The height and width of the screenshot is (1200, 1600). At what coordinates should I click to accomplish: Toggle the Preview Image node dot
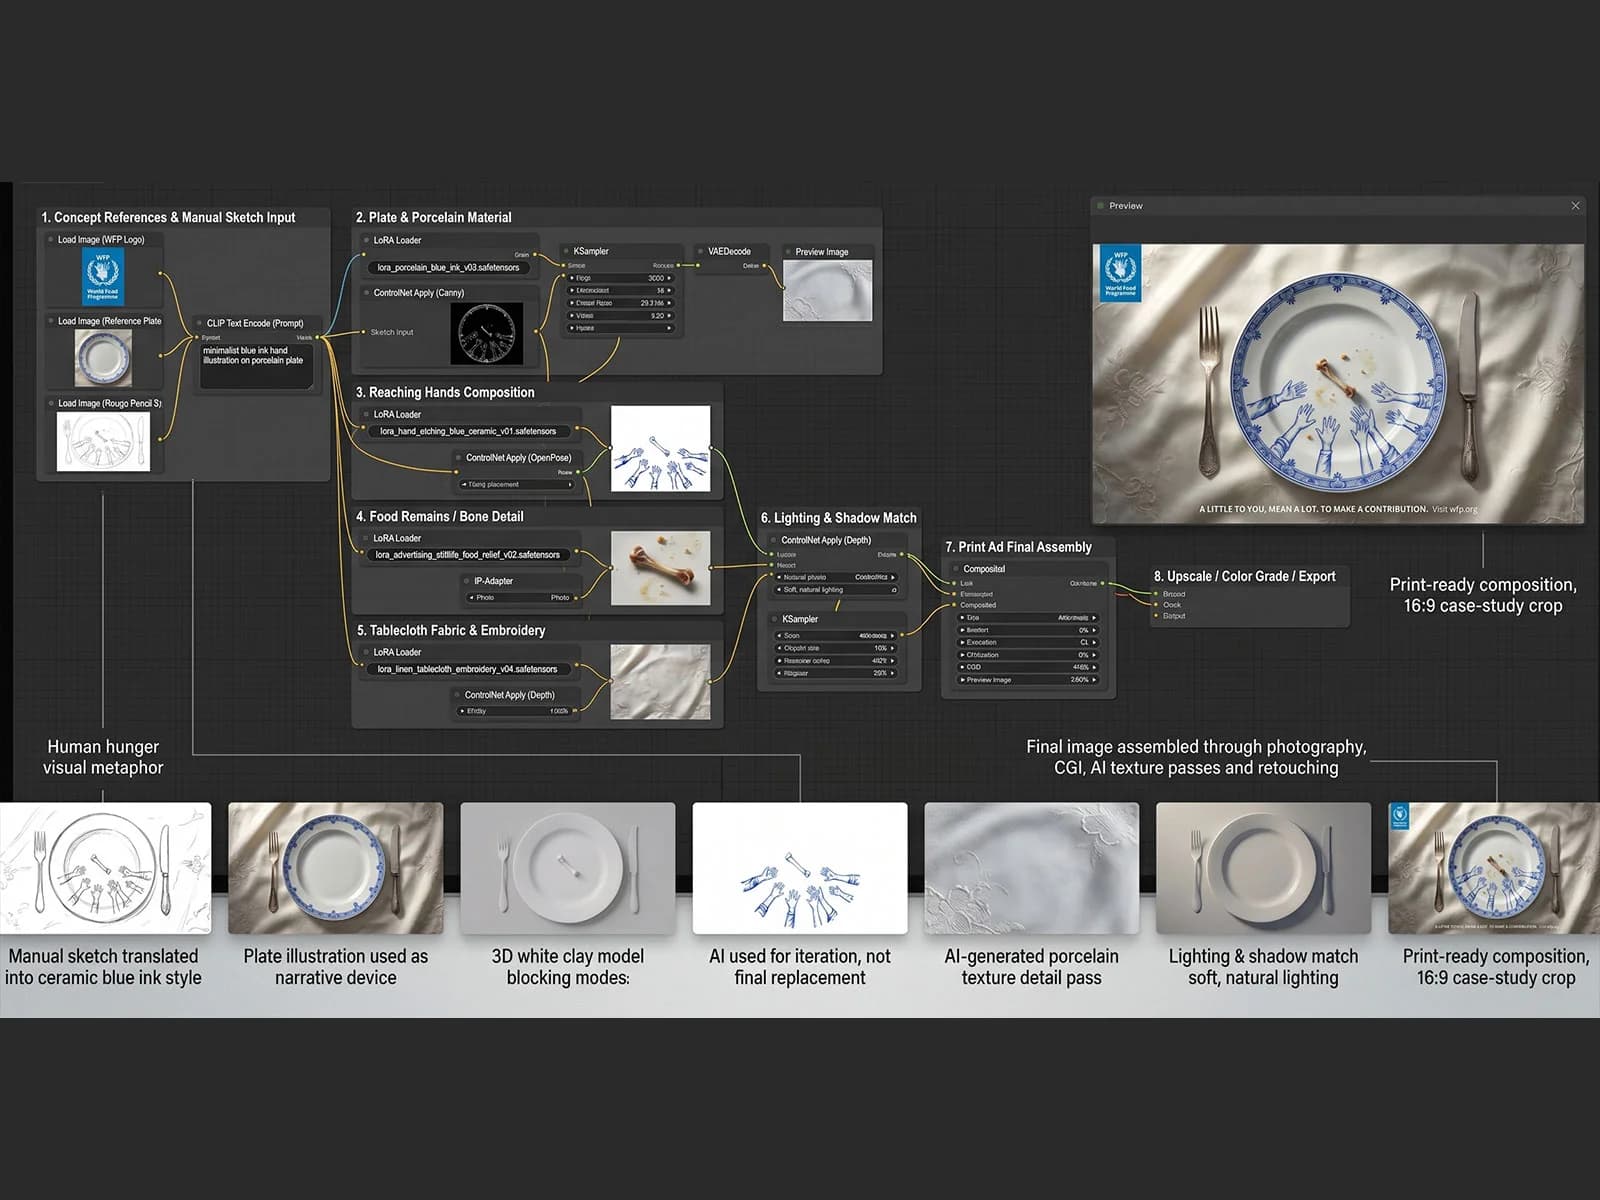788,252
